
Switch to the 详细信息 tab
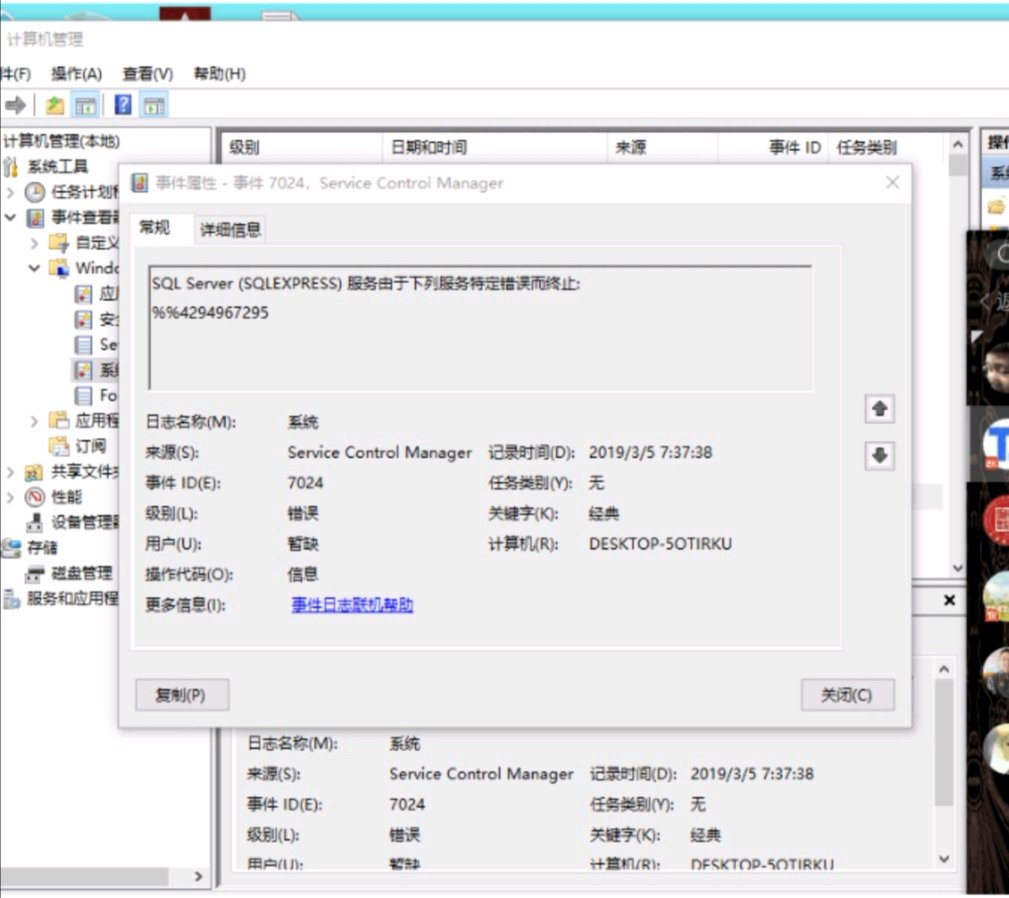pos(230,230)
